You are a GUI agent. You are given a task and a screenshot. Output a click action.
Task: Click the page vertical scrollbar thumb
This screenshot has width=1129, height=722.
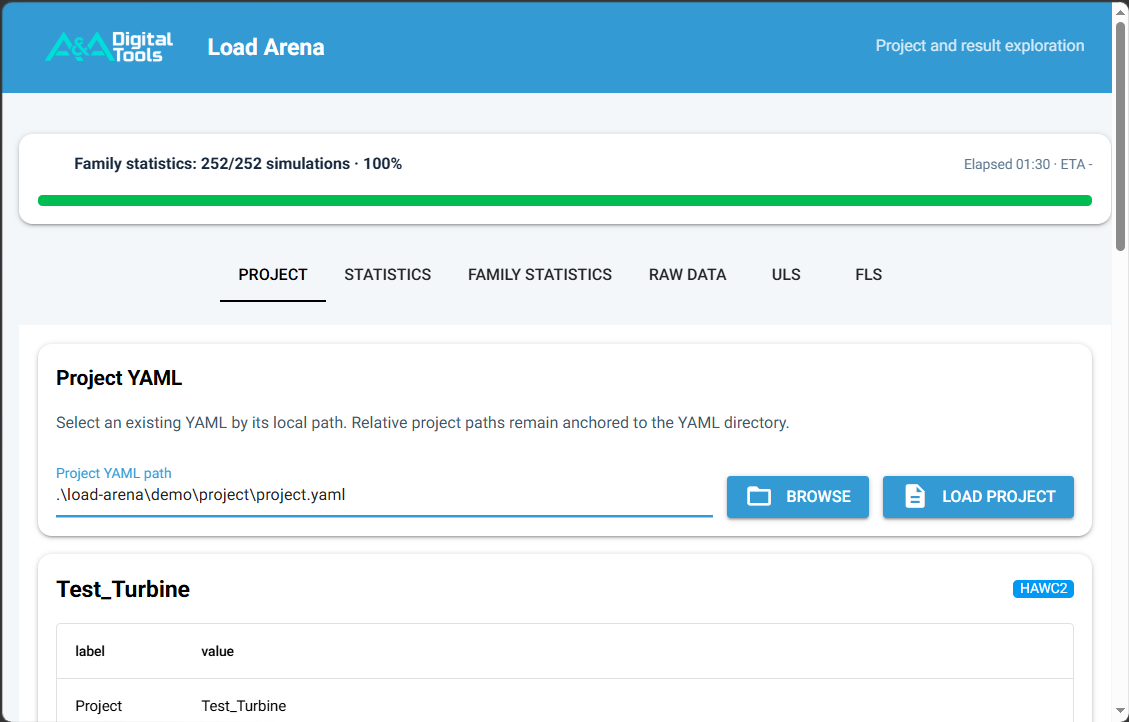click(1120, 137)
